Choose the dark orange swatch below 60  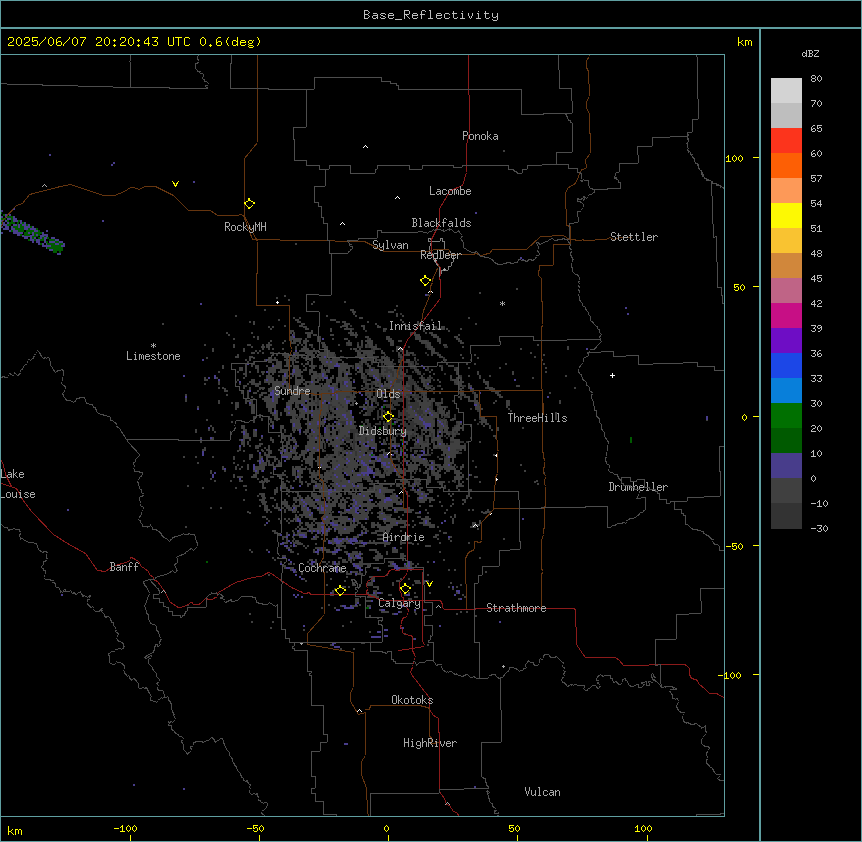pos(786,165)
